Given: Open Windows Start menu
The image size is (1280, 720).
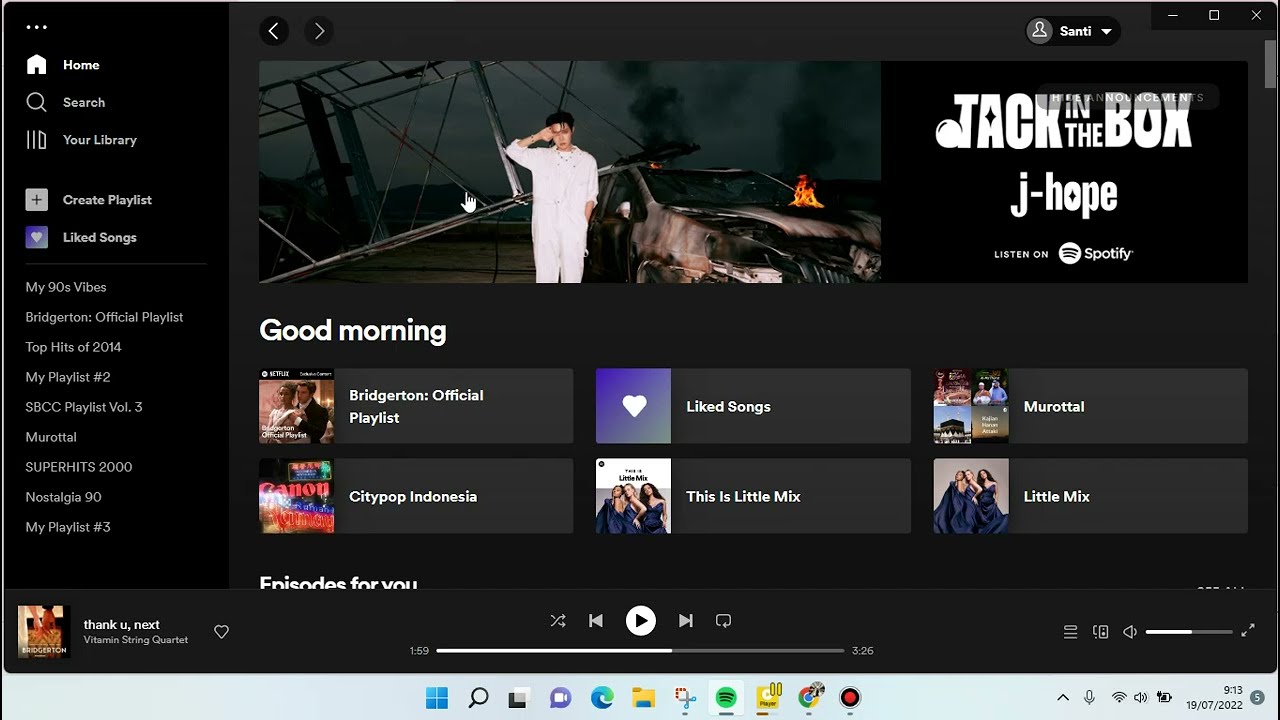Looking at the screenshot, I should [437, 698].
